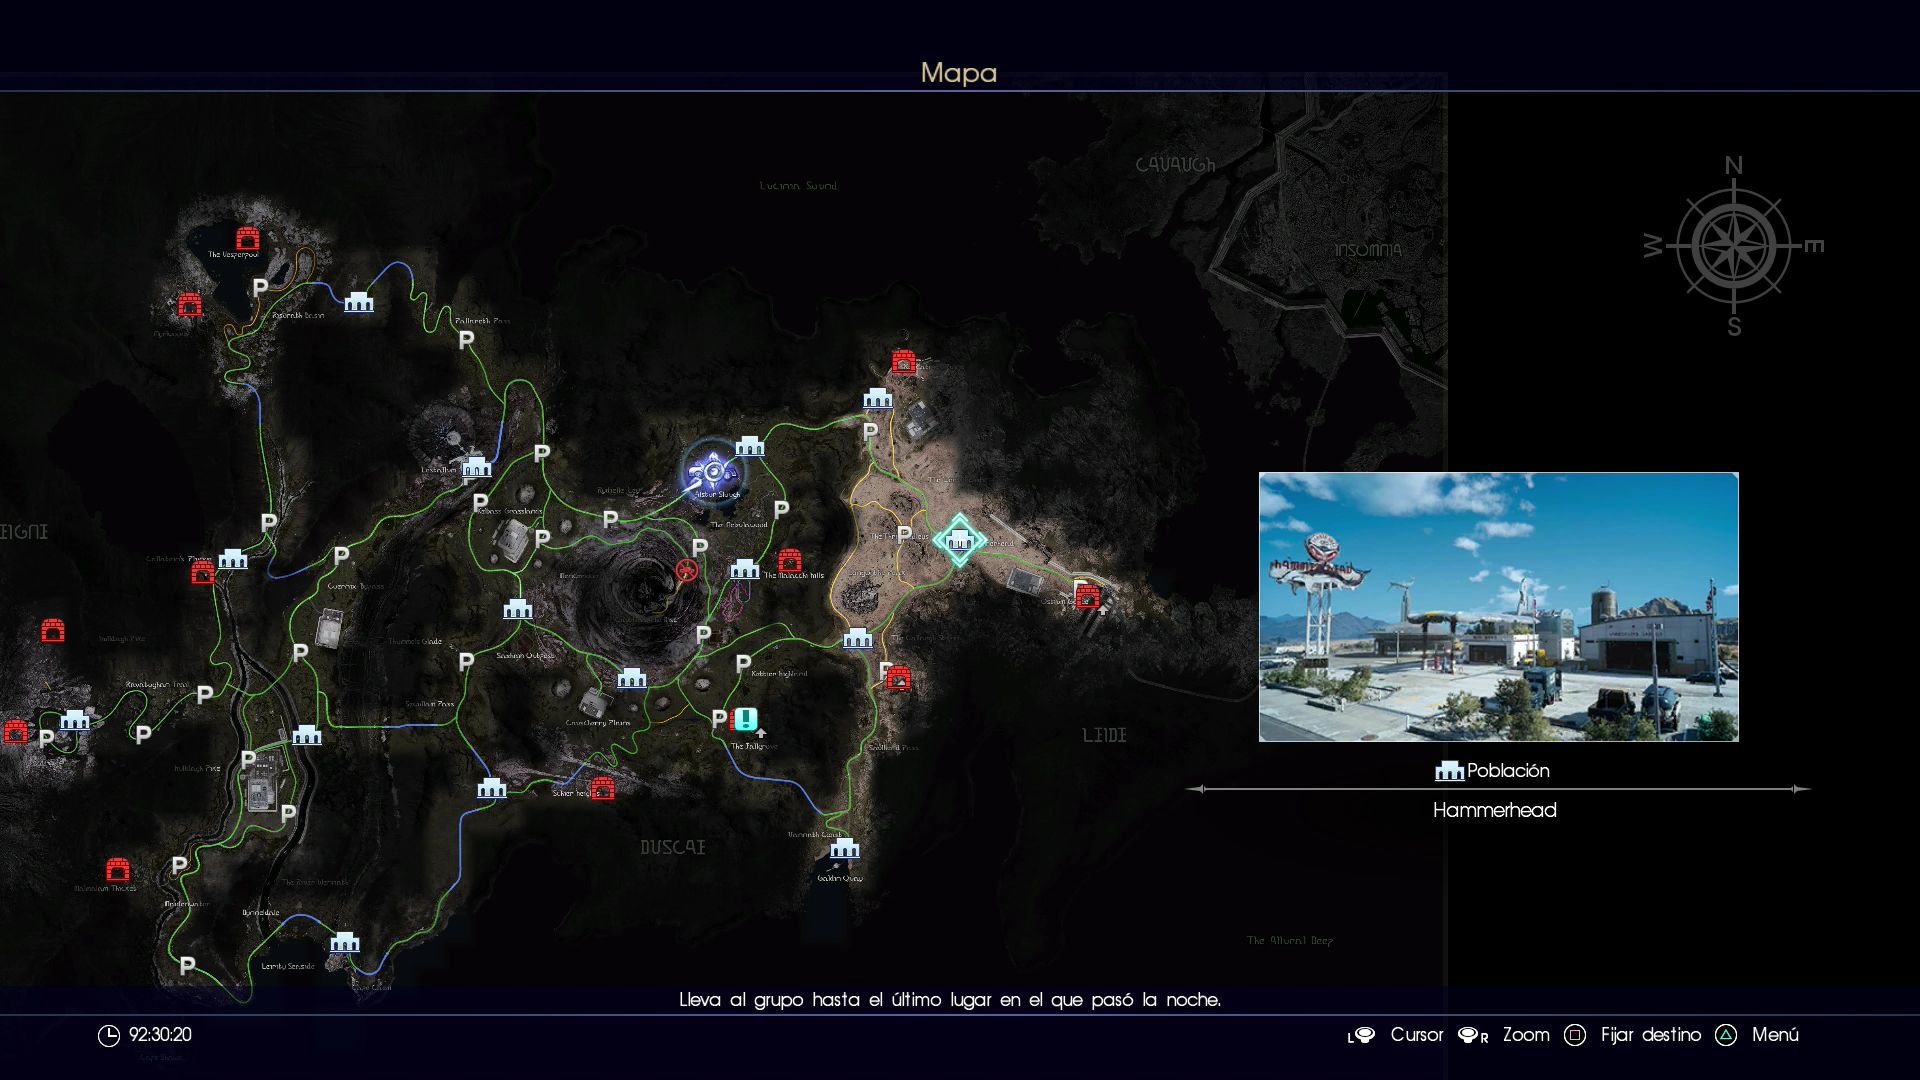Select the town icon east of Vesperpool
The height and width of the screenshot is (1080, 1920).
point(359,302)
